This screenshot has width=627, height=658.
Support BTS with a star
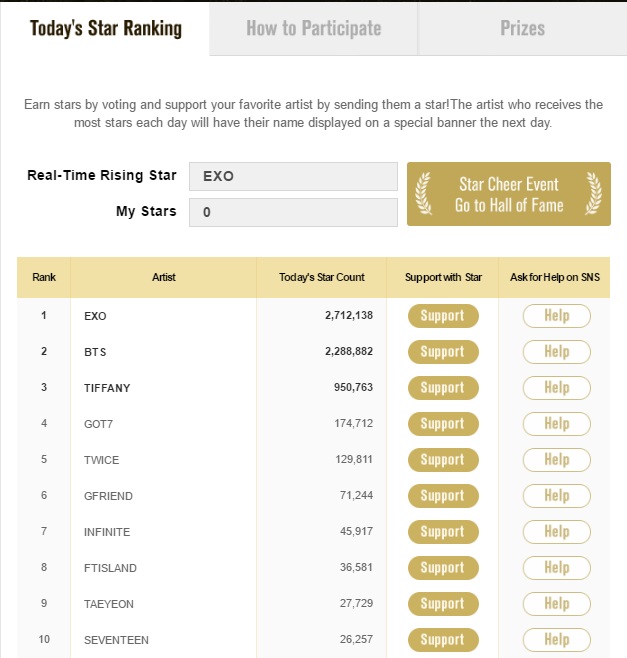pyautogui.click(x=443, y=352)
